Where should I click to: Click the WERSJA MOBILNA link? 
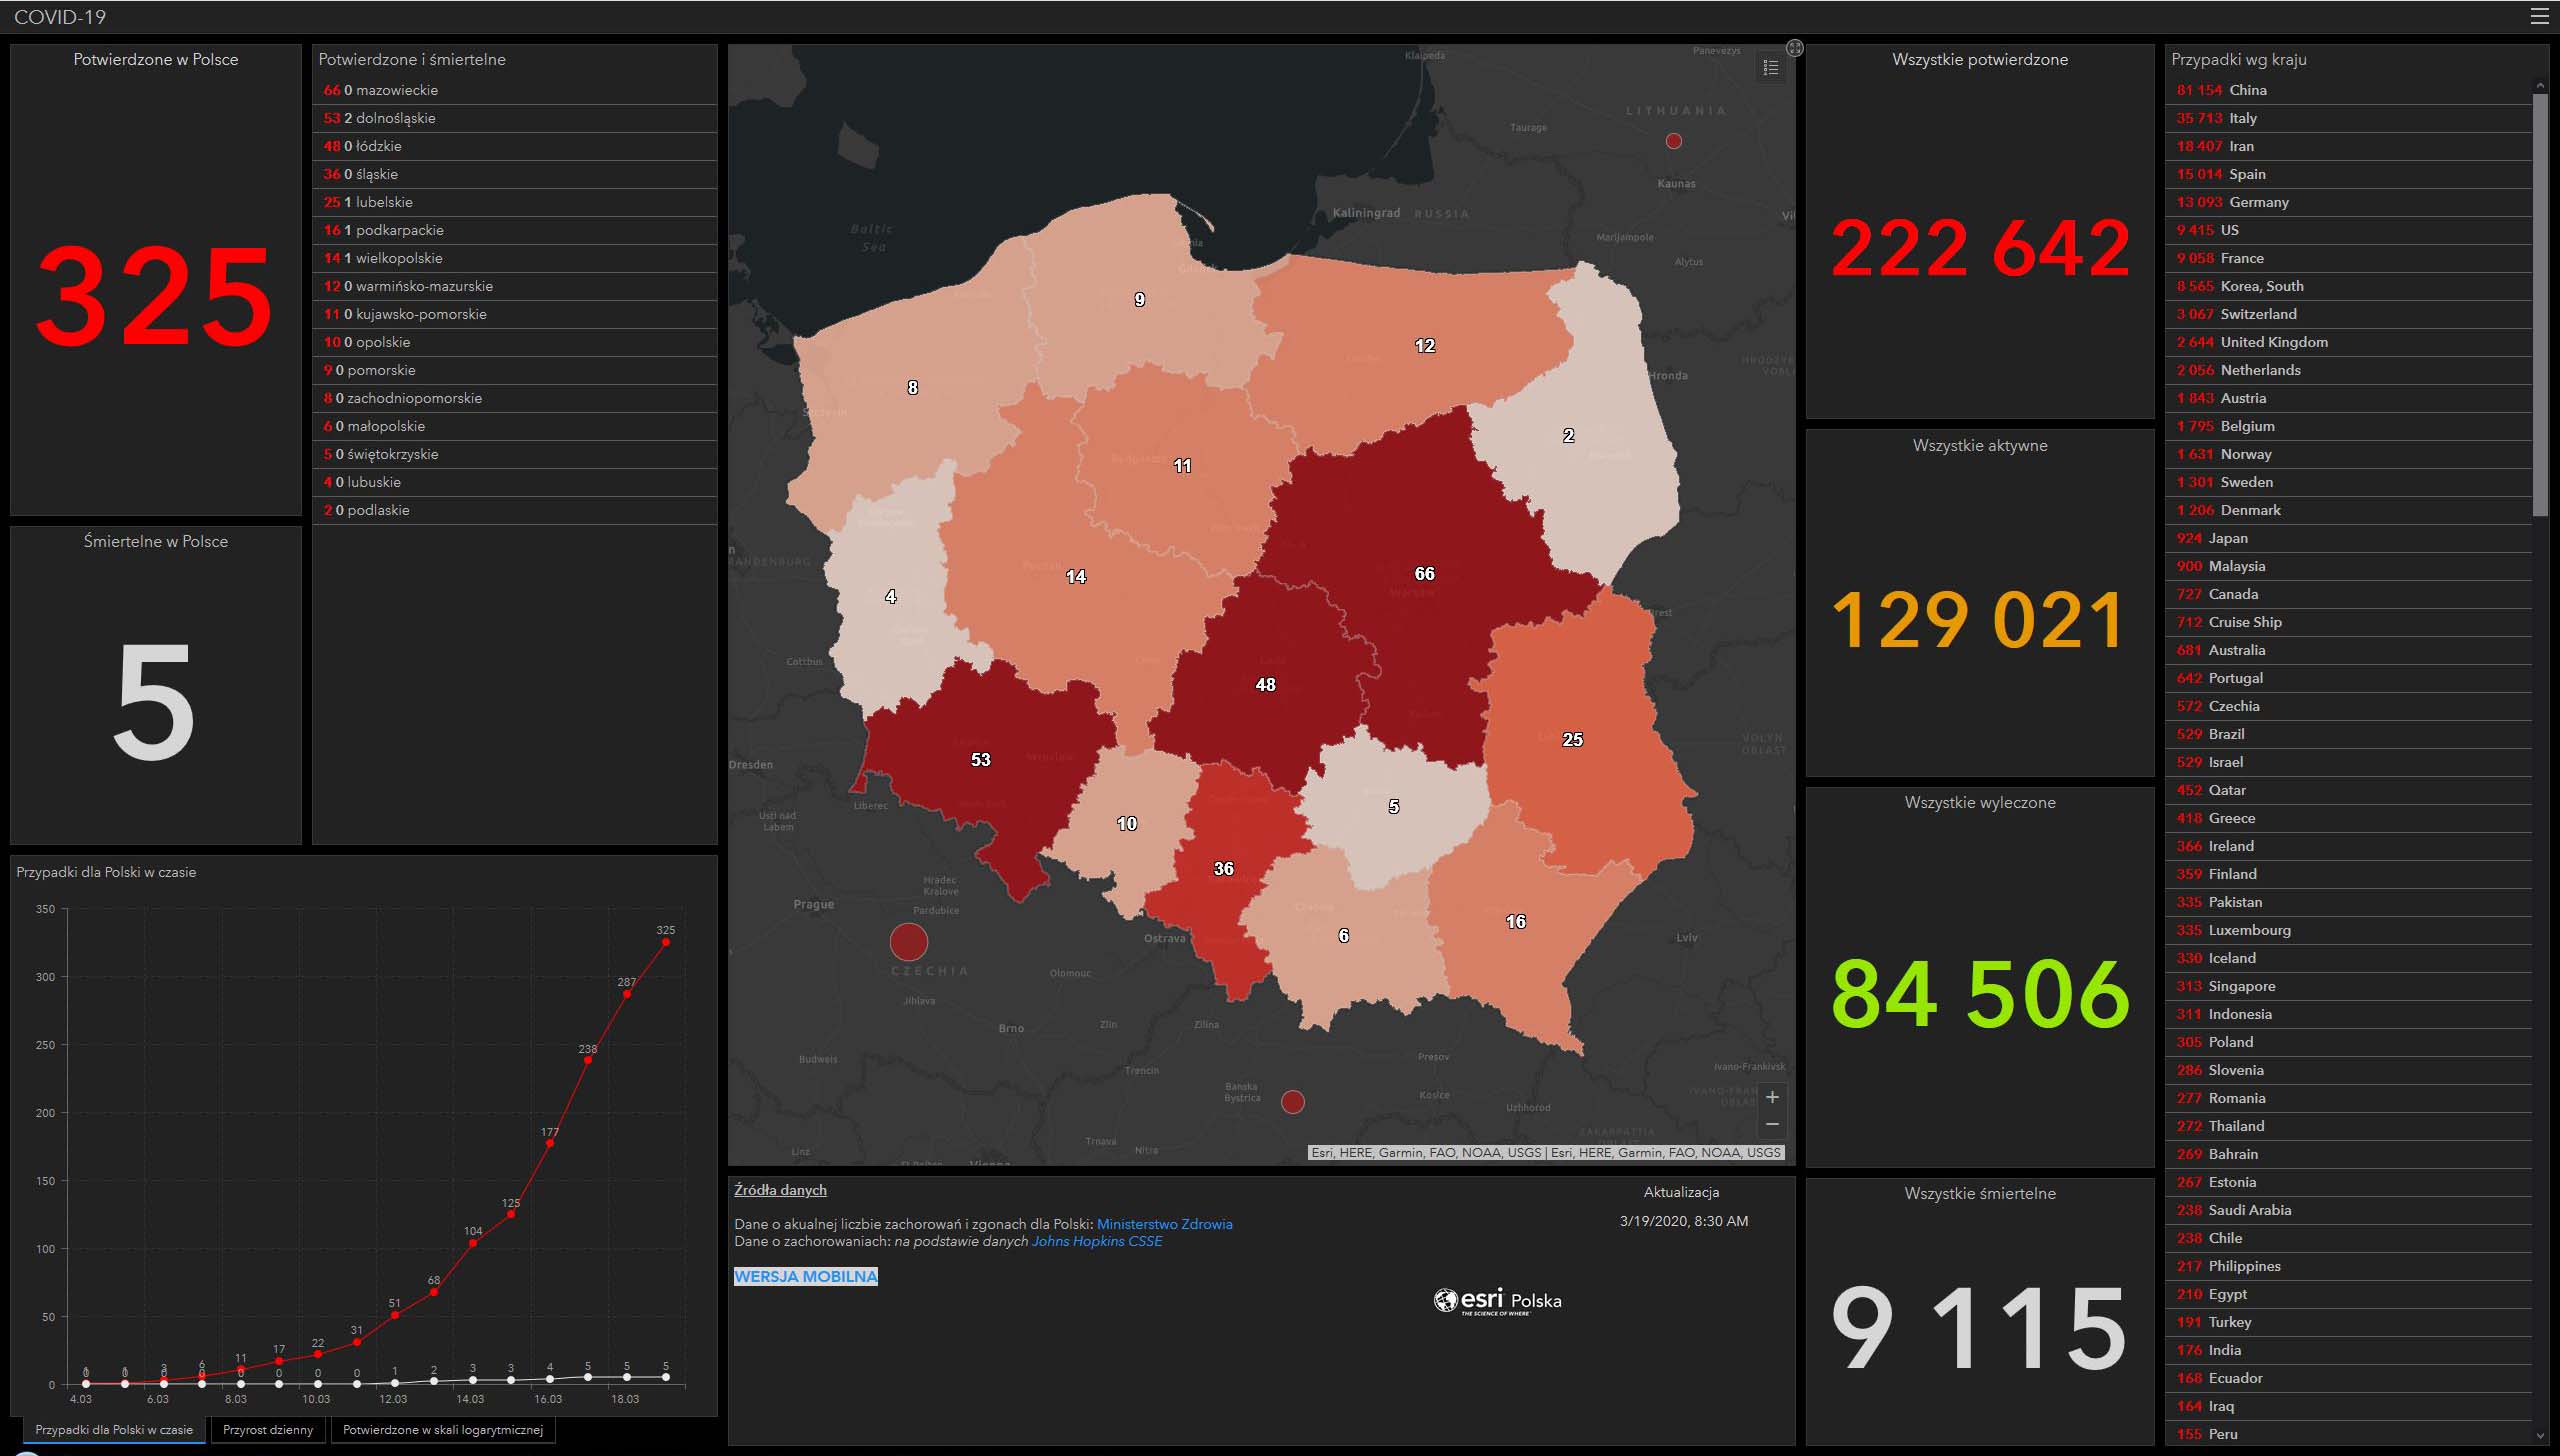tap(806, 1276)
